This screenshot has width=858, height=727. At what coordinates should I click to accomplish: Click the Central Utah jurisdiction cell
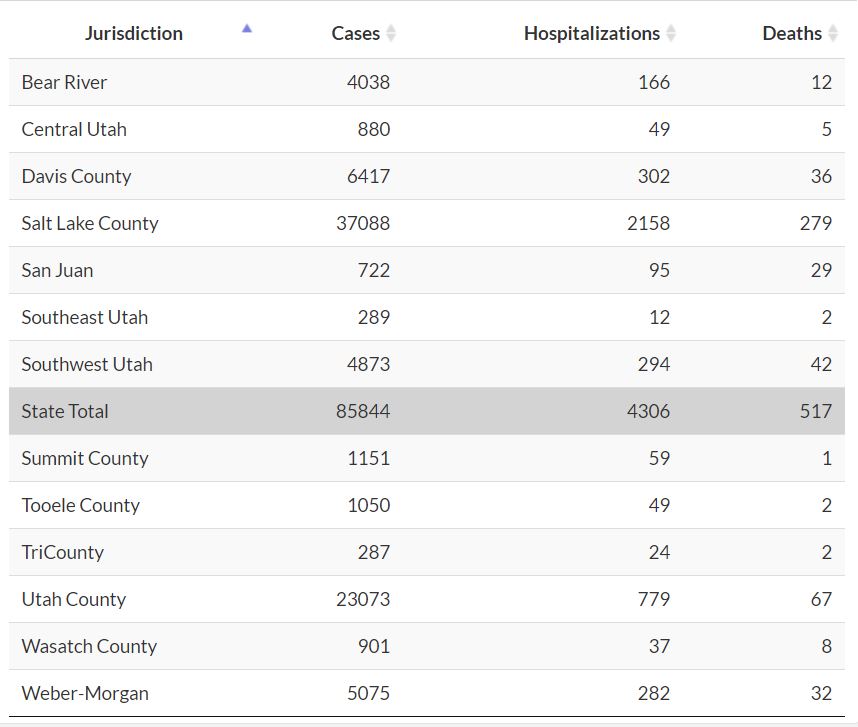click(x=74, y=129)
